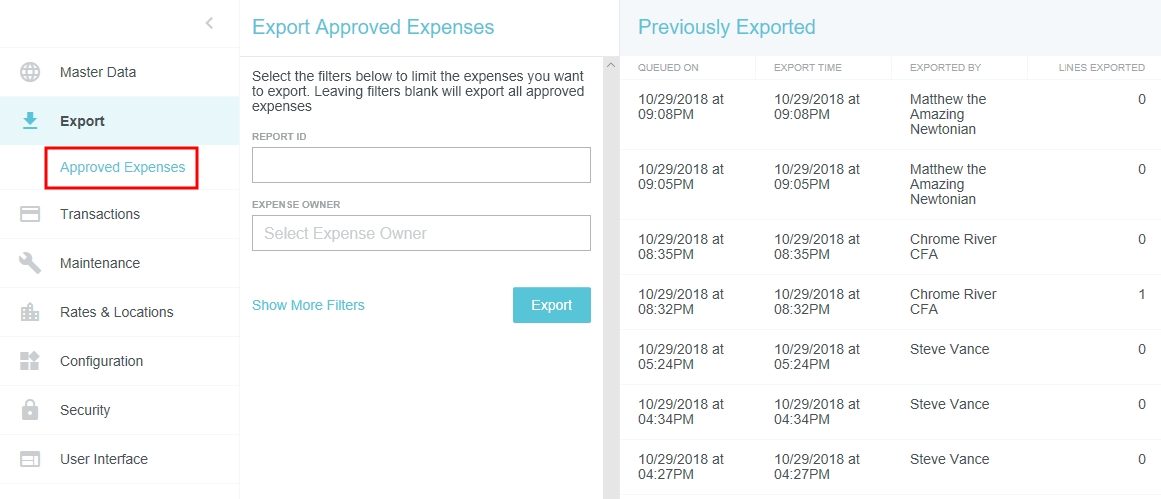Image resolution: width=1161 pixels, height=499 pixels.
Task: Select the 08:32PM Chrome River CFA export row
Action: pos(890,302)
